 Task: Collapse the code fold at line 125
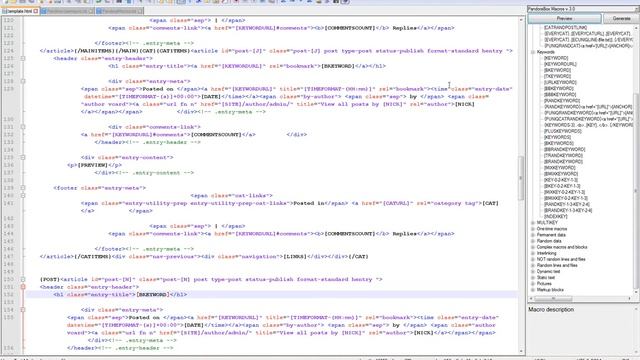pyautogui.click(x=23, y=58)
